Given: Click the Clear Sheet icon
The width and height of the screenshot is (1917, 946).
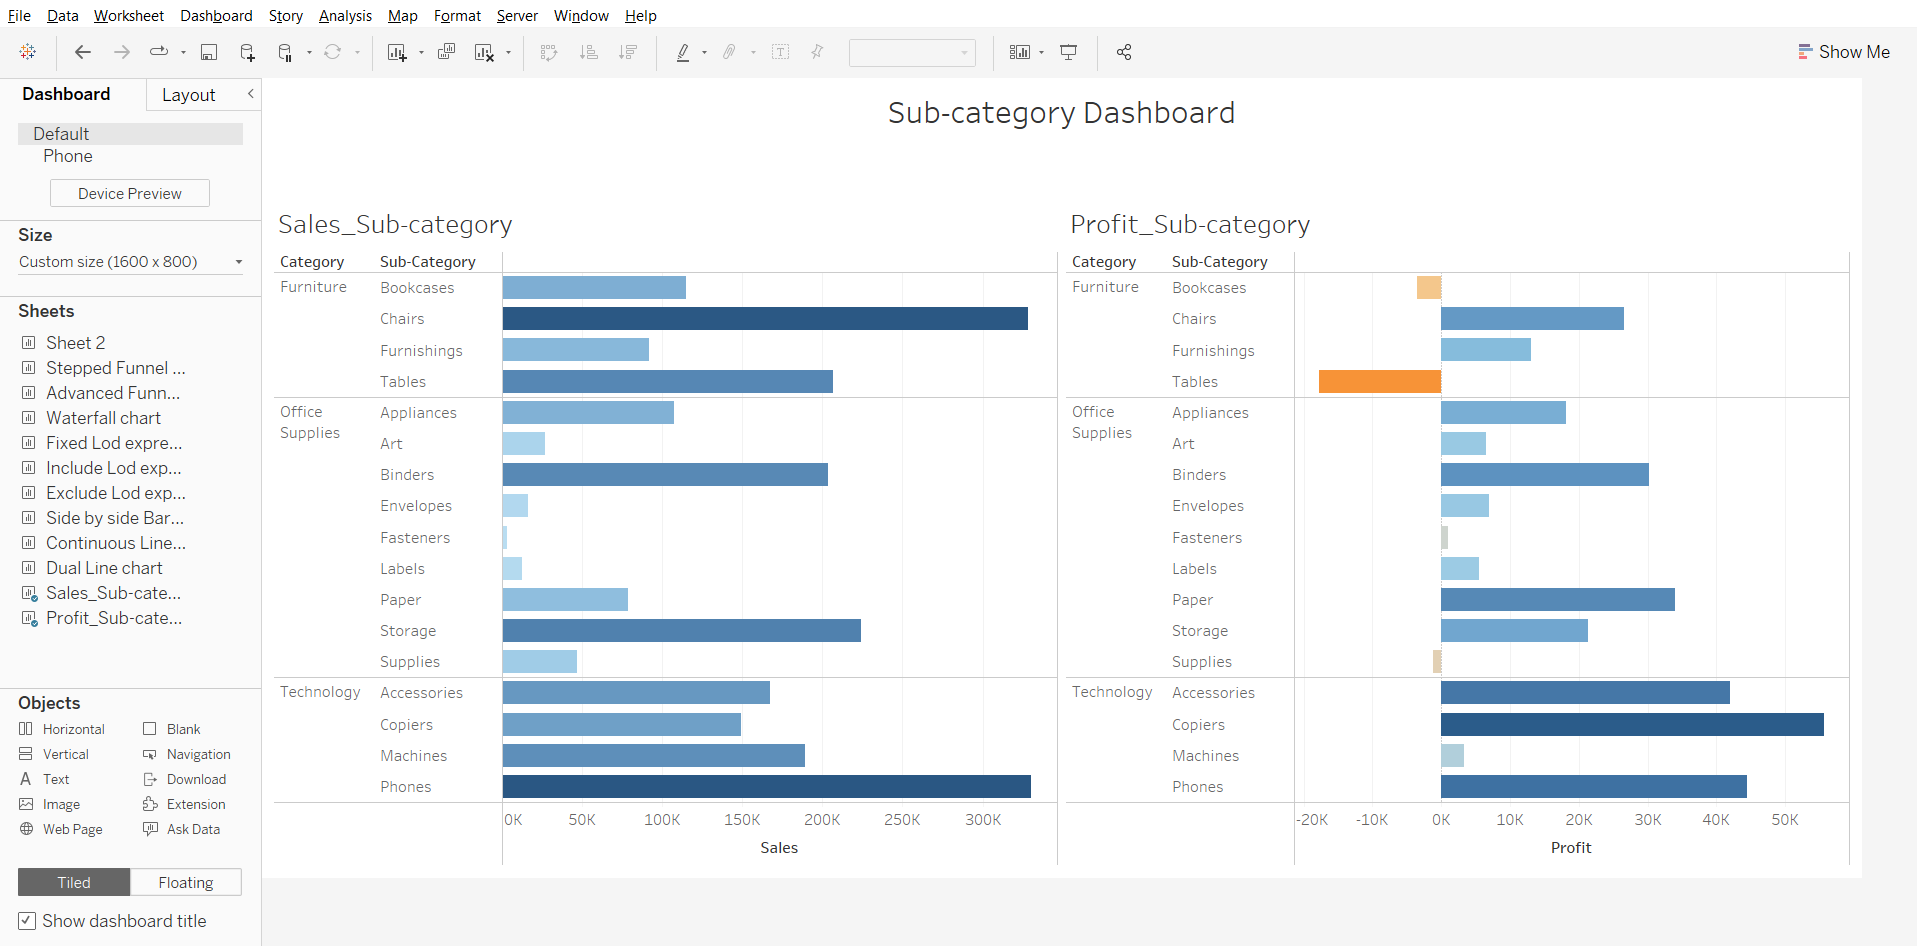Looking at the screenshot, I should [x=485, y=52].
